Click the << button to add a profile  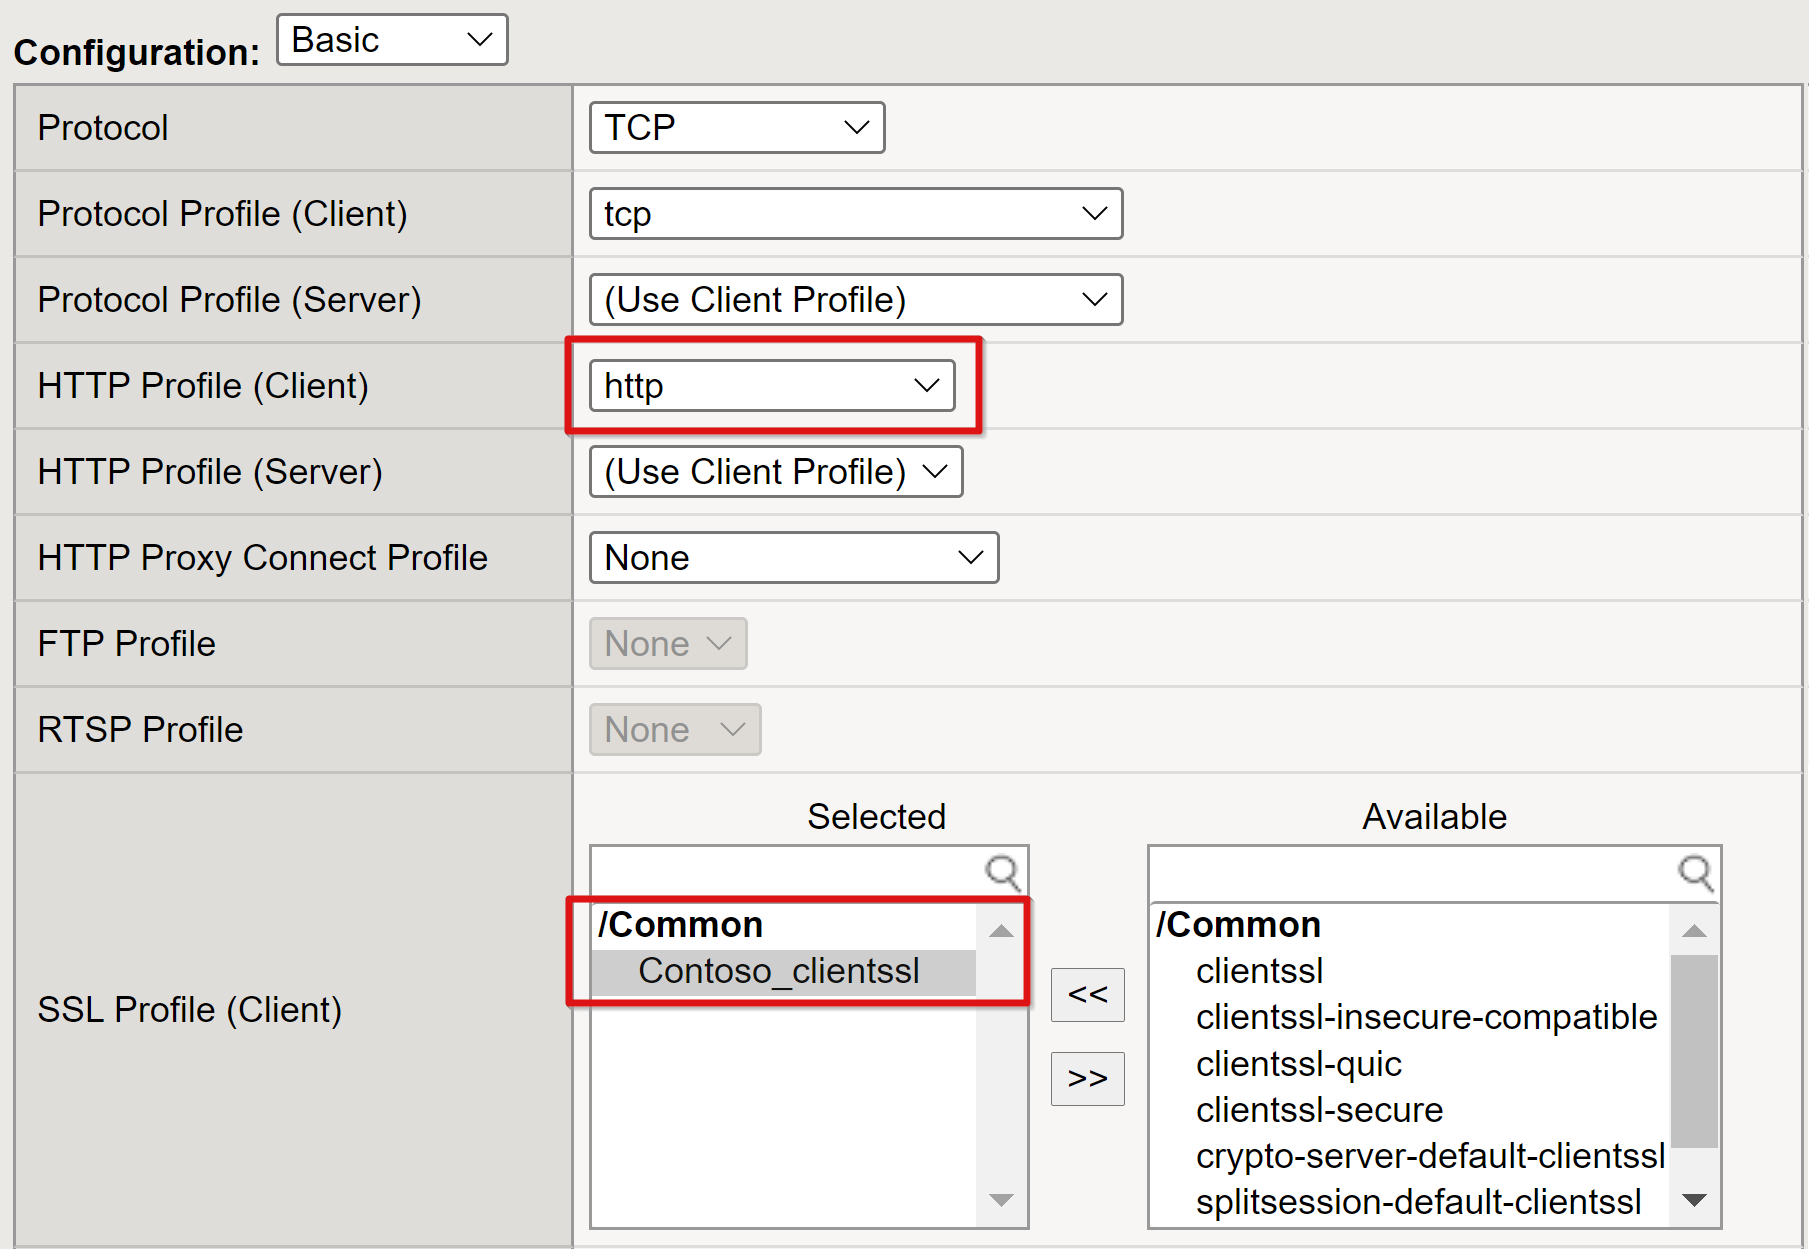[1087, 995]
